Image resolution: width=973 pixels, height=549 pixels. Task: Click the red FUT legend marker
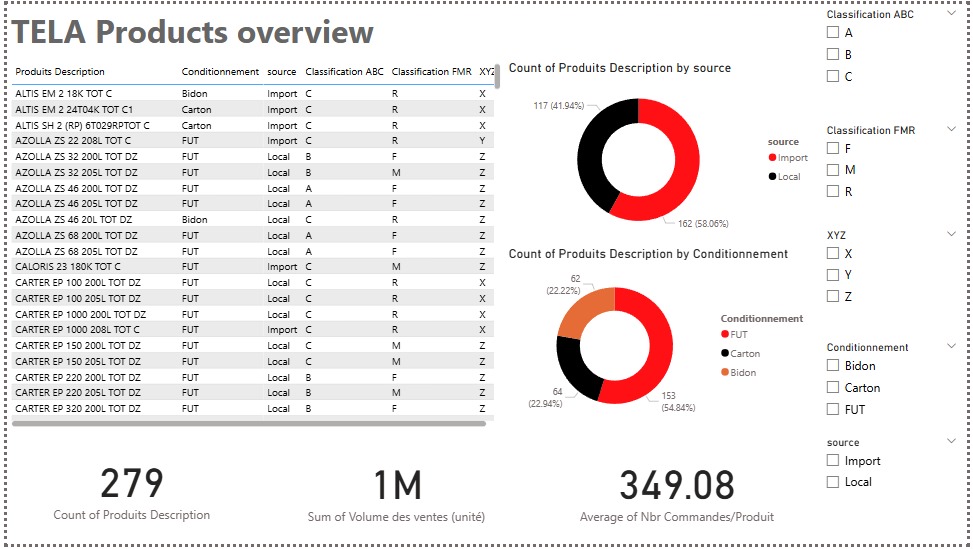point(725,335)
